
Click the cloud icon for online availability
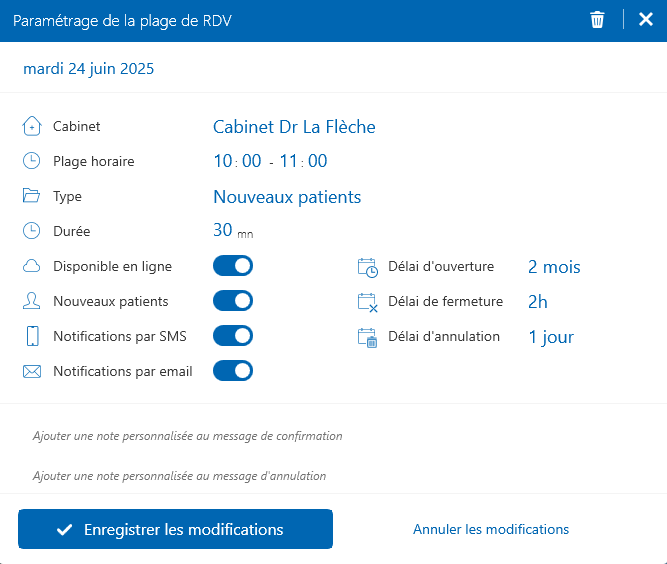(32, 266)
